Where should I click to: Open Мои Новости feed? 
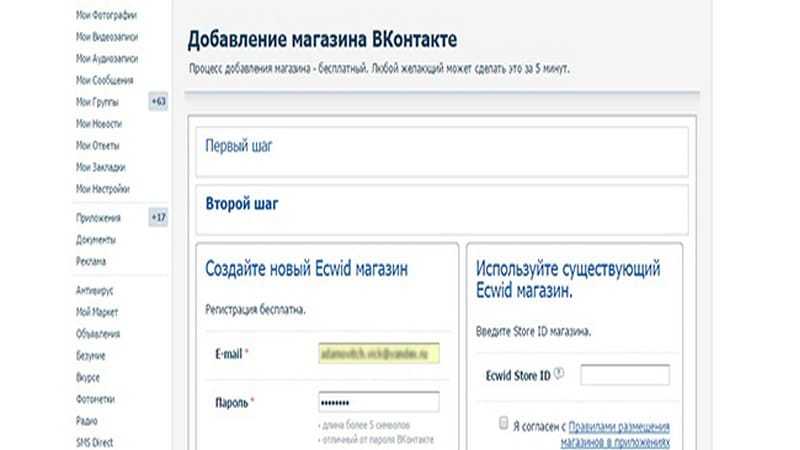click(x=98, y=124)
